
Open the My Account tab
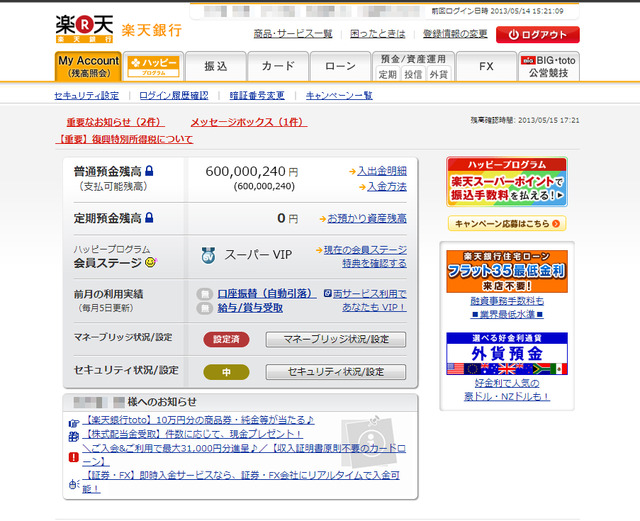pos(88,66)
